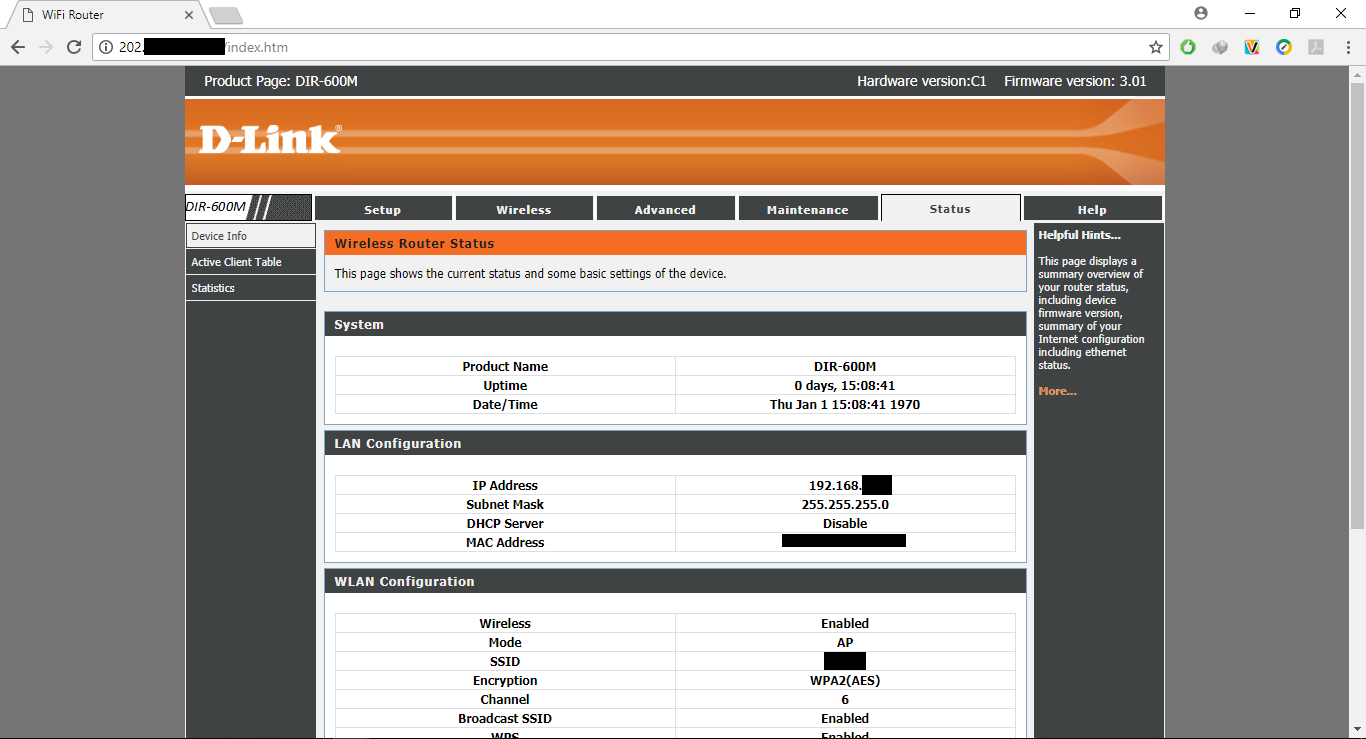Open the Adobe Acrobat PDF extension
The width and height of the screenshot is (1366, 739).
click(x=1316, y=47)
